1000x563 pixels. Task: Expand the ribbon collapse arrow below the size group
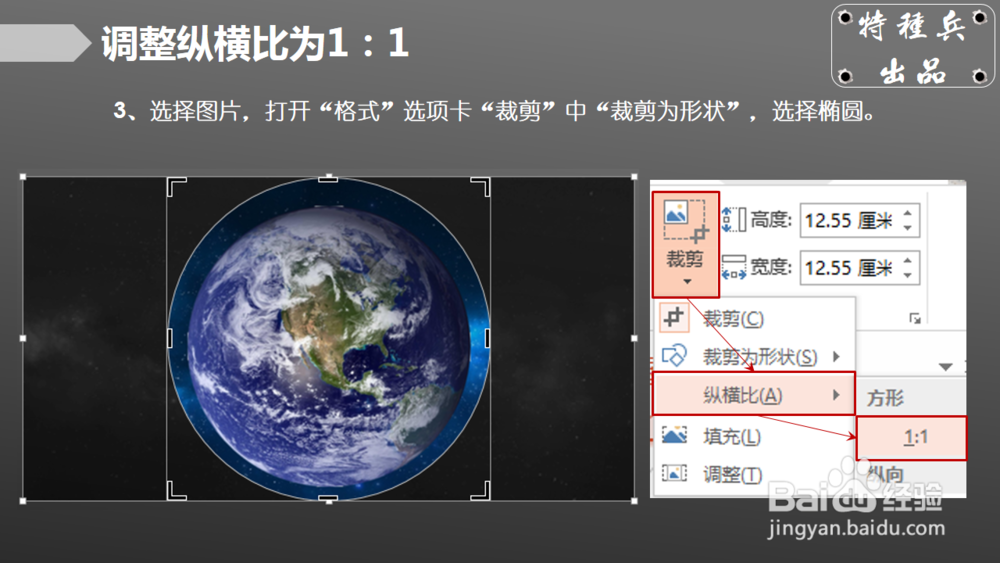[946, 367]
